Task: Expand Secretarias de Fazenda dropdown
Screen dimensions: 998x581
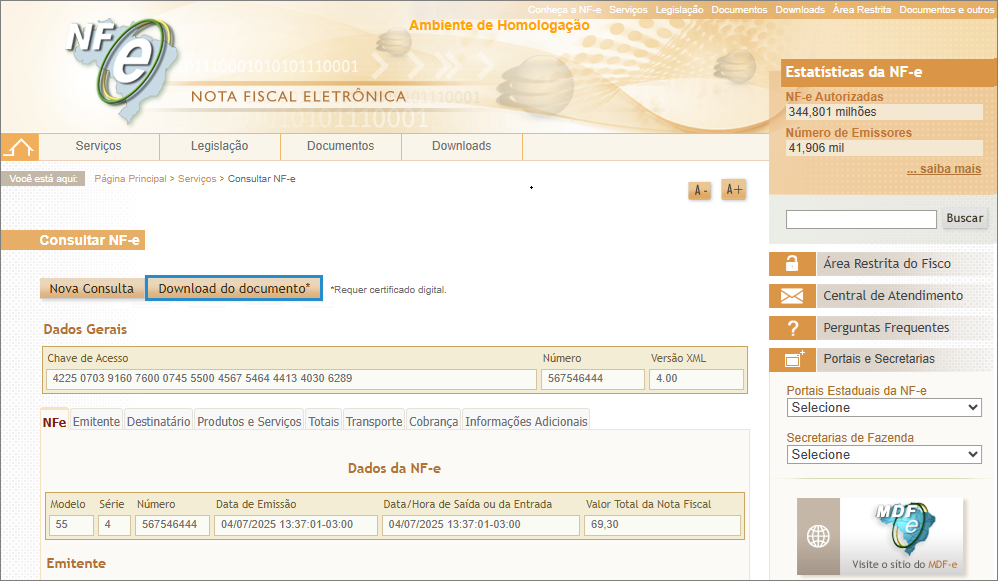Action: tap(883, 455)
